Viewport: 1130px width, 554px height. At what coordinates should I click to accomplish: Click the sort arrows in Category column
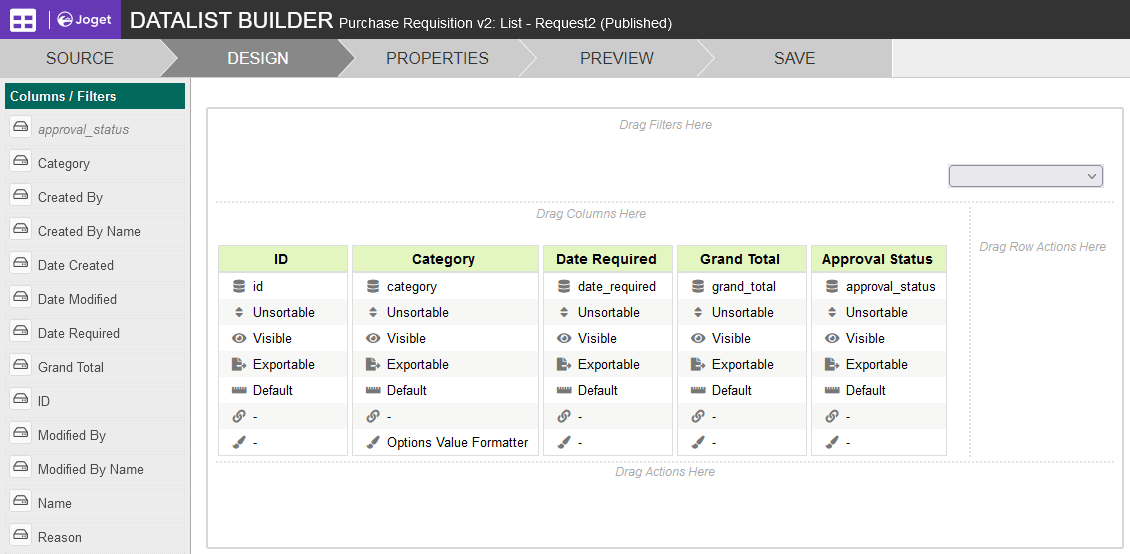pyautogui.click(x=373, y=312)
